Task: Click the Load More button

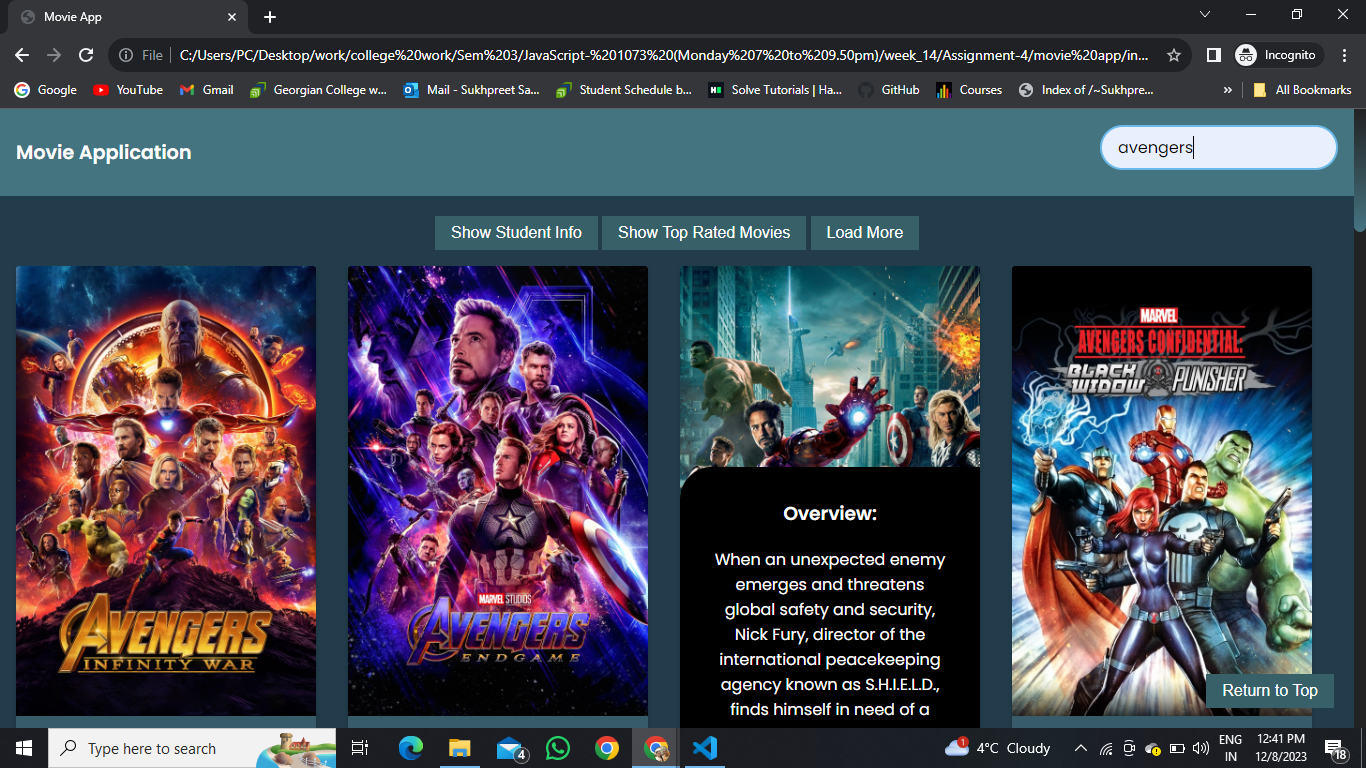Action: tap(865, 232)
